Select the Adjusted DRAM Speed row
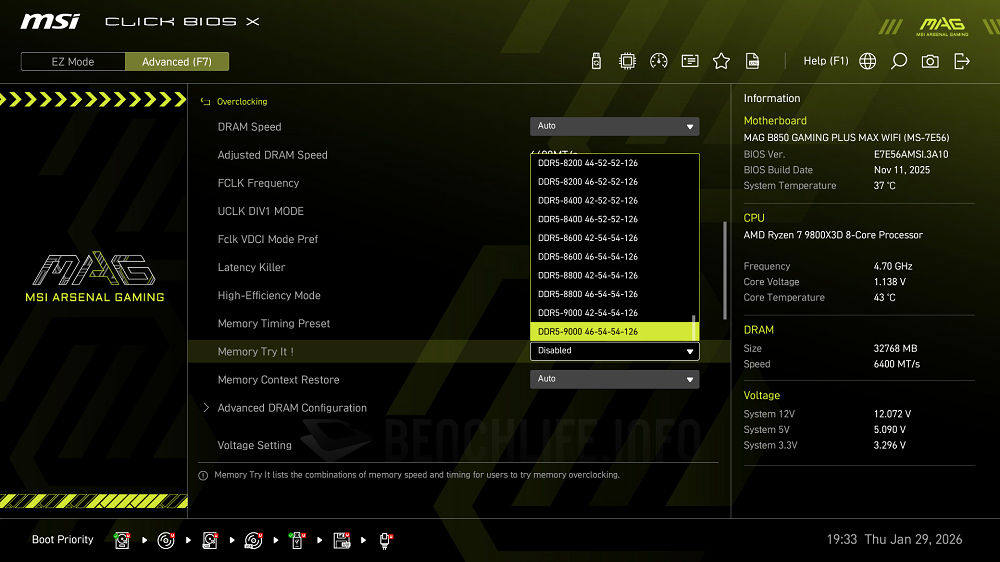Screen dimensions: 1000x562 coord(272,155)
